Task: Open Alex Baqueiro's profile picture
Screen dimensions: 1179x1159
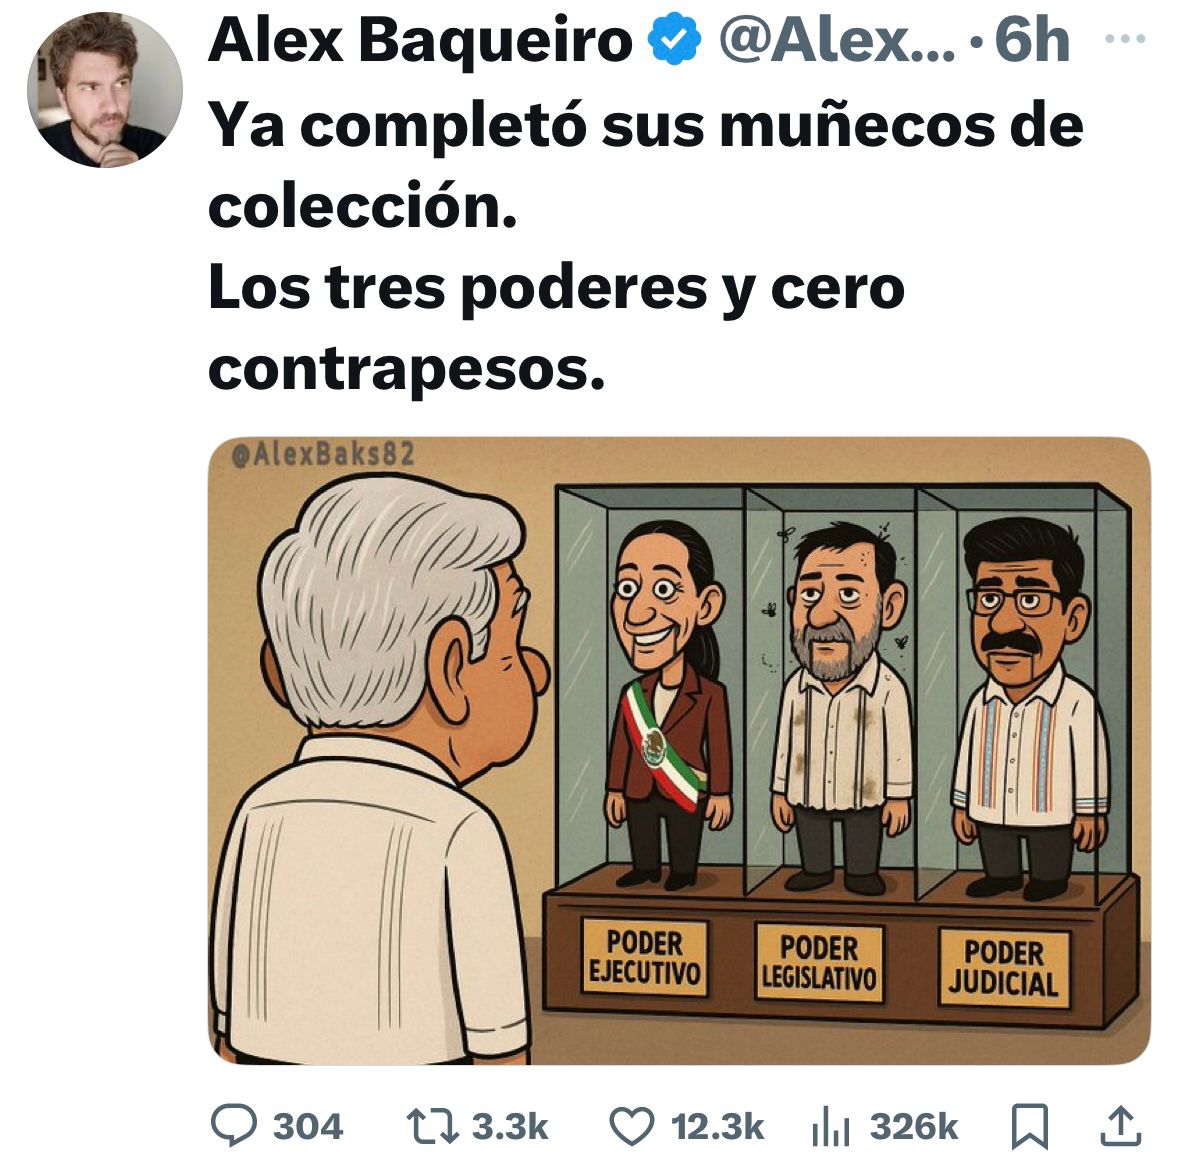Action: pos(105,89)
